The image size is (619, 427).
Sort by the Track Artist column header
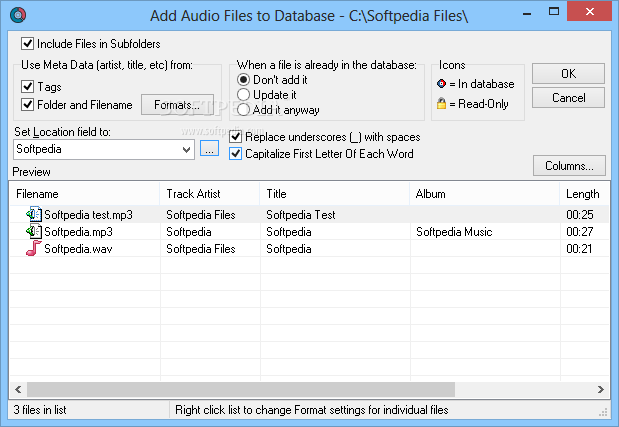click(x=210, y=194)
